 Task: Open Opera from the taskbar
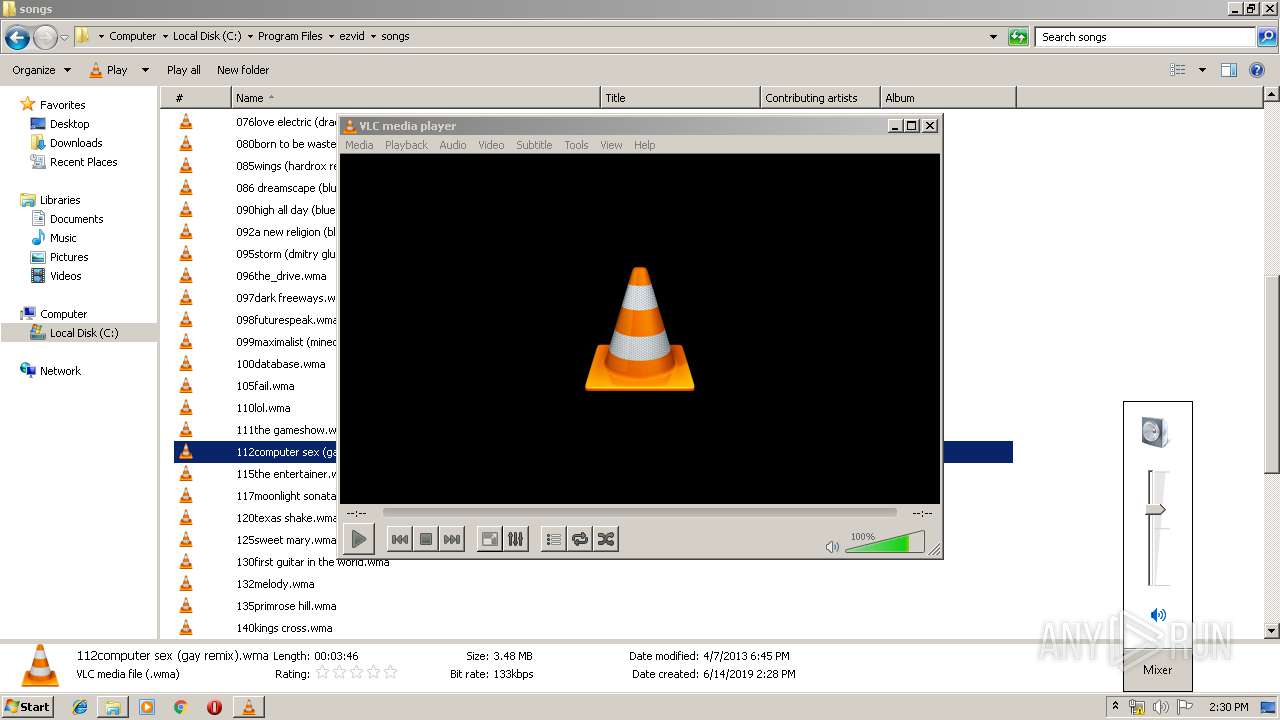pos(214,707)
